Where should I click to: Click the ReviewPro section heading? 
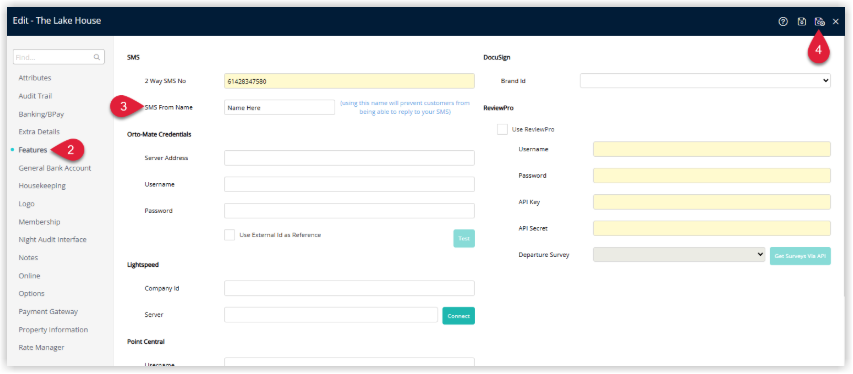(498, 108)
